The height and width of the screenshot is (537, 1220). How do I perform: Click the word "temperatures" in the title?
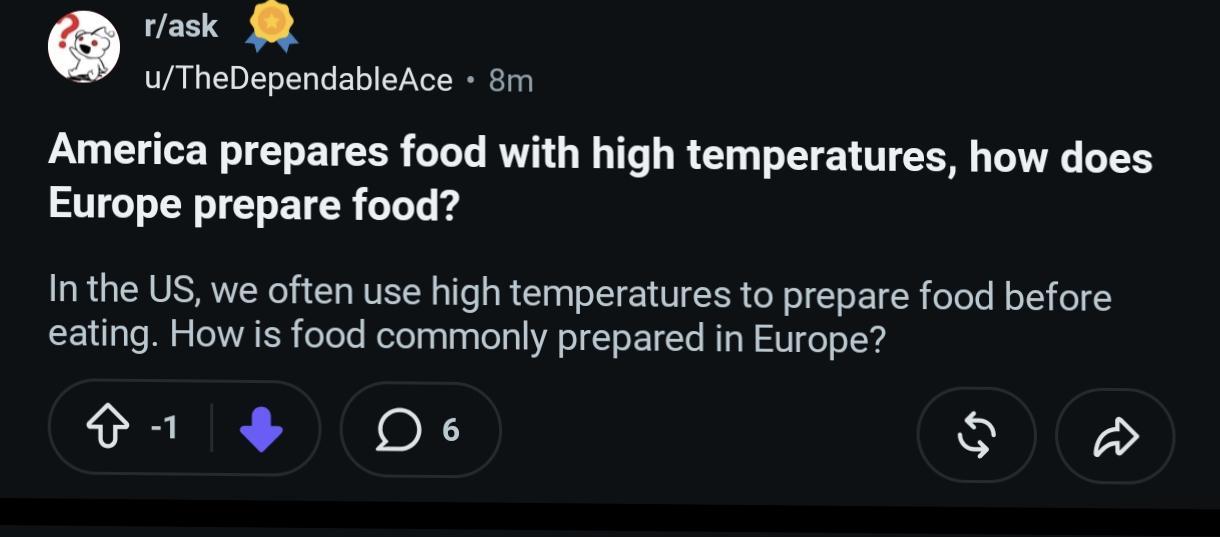(x=781, y=155)
